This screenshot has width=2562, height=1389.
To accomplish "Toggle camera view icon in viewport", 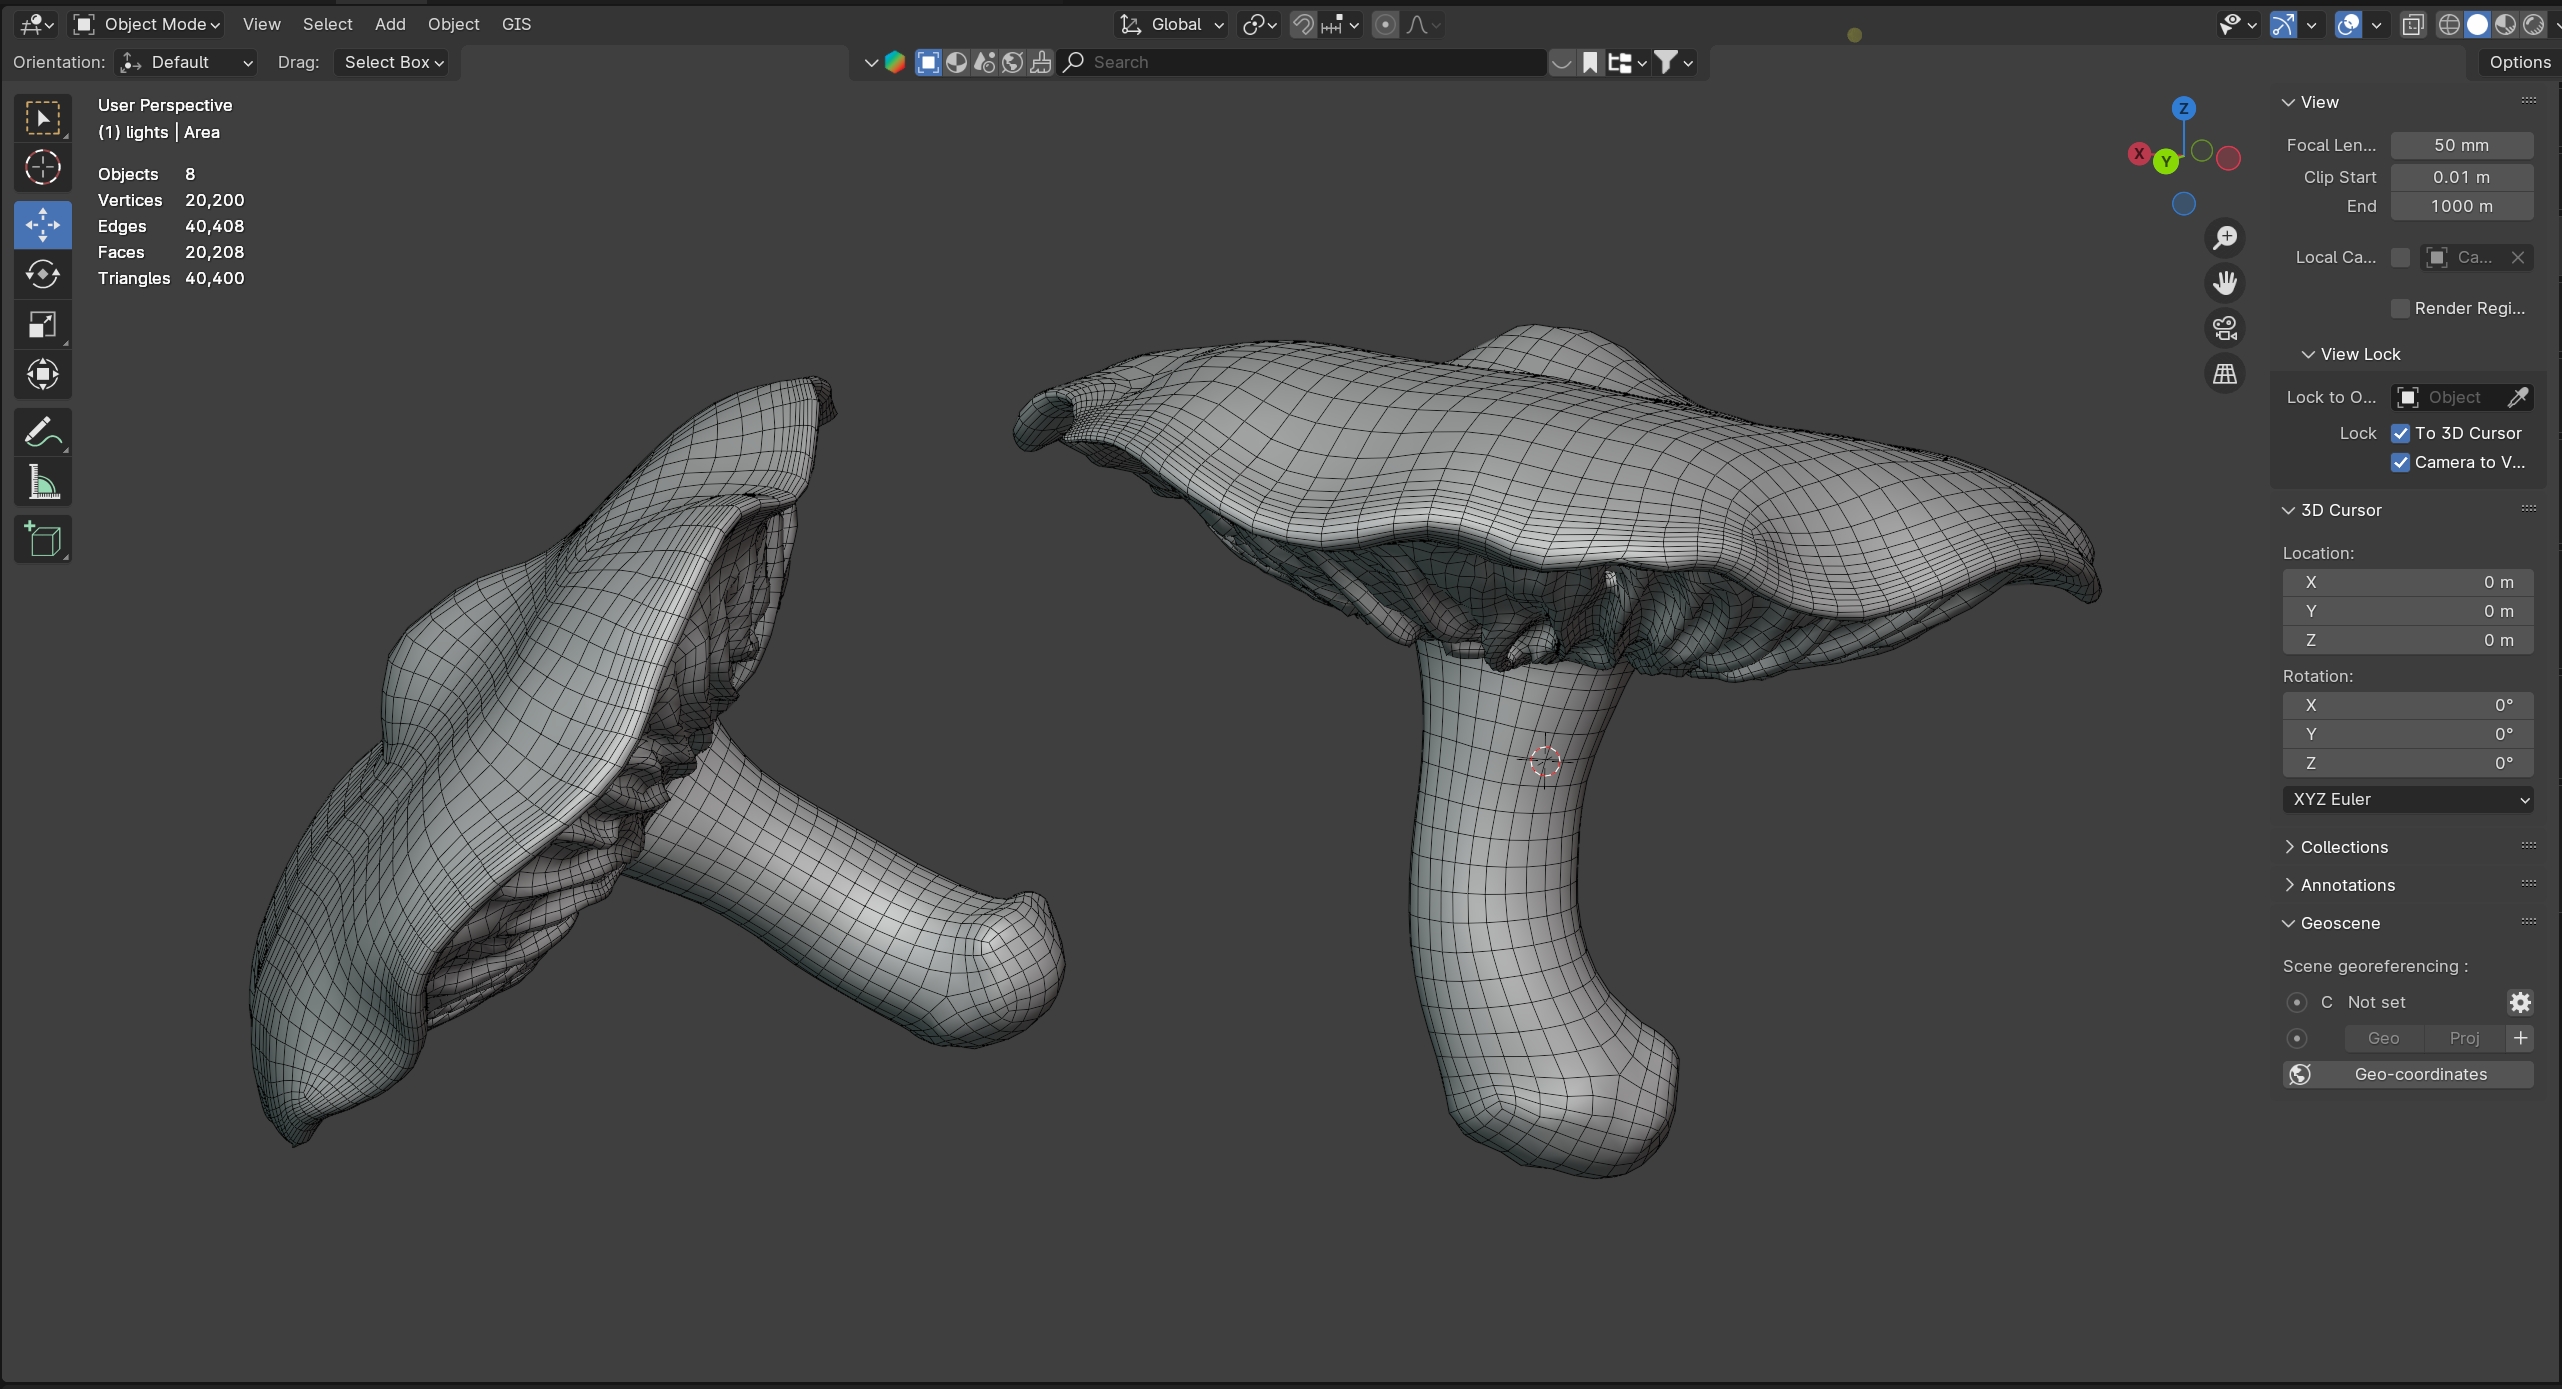I will [x=2224, y=328].
